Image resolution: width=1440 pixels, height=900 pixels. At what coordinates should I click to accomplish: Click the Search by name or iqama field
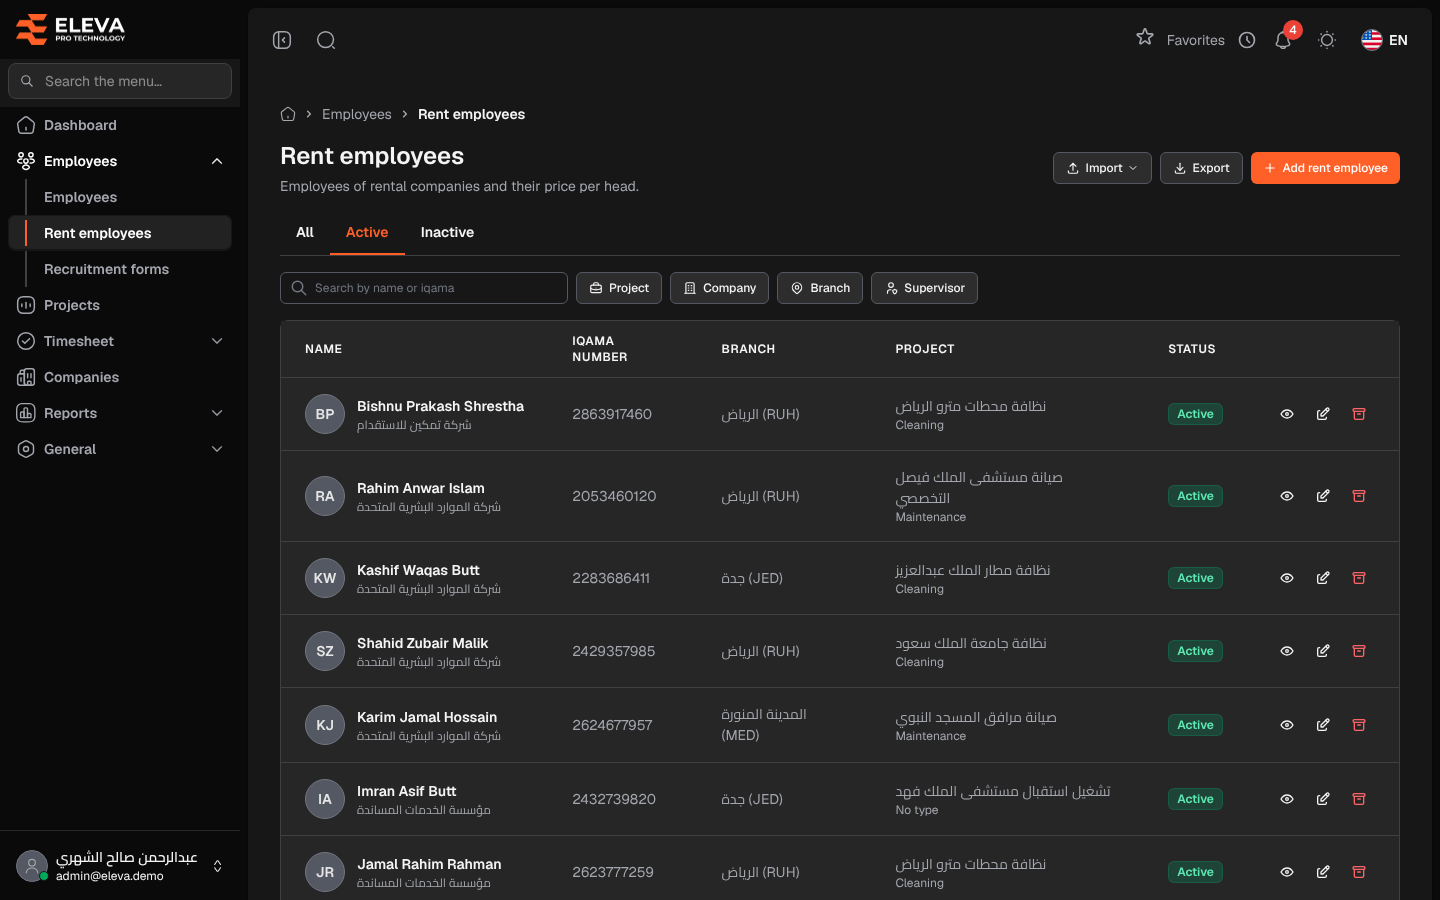click(424, 288)
